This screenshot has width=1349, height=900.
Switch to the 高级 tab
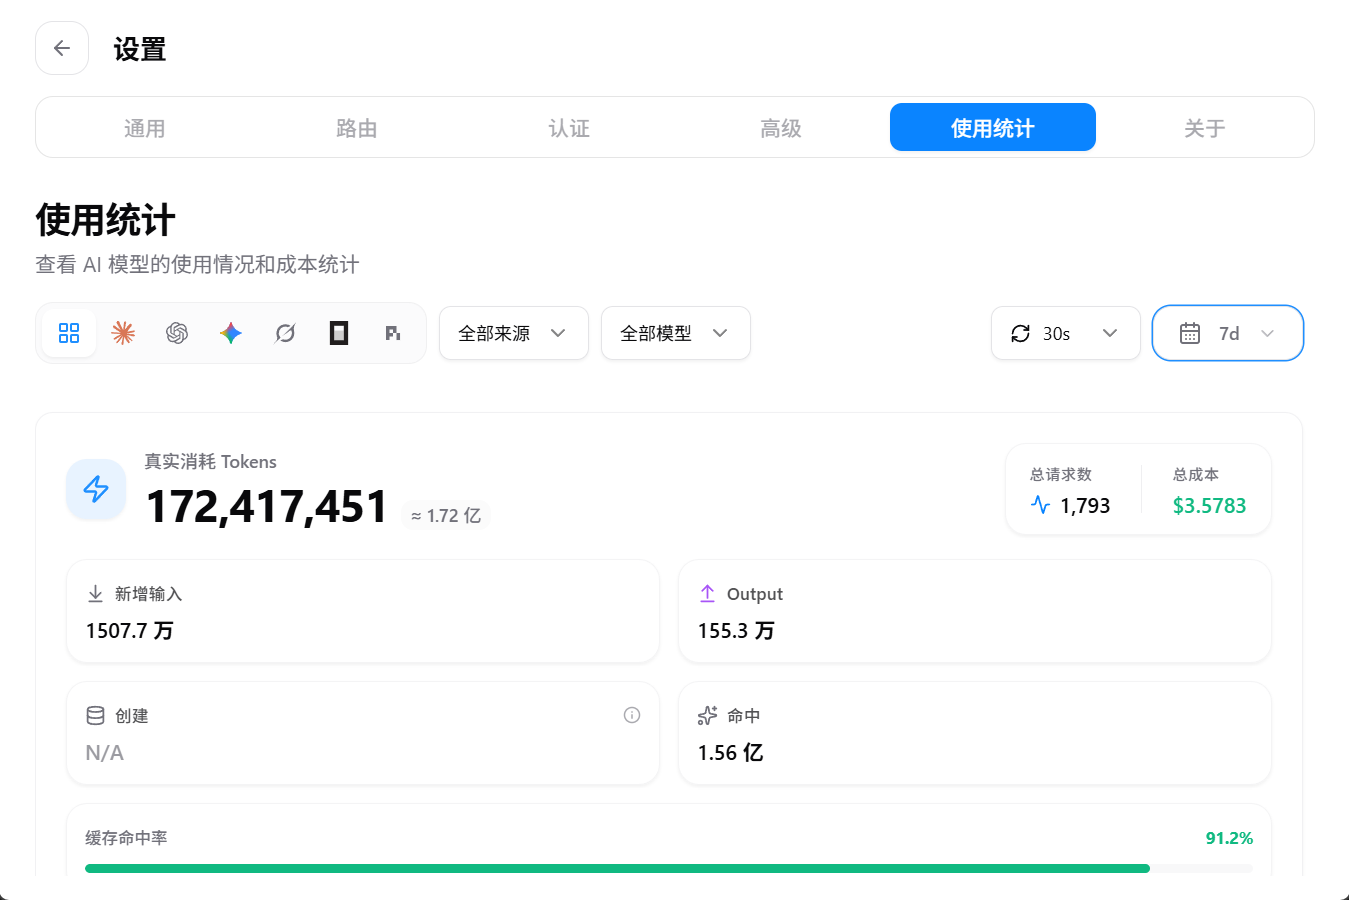781,128
